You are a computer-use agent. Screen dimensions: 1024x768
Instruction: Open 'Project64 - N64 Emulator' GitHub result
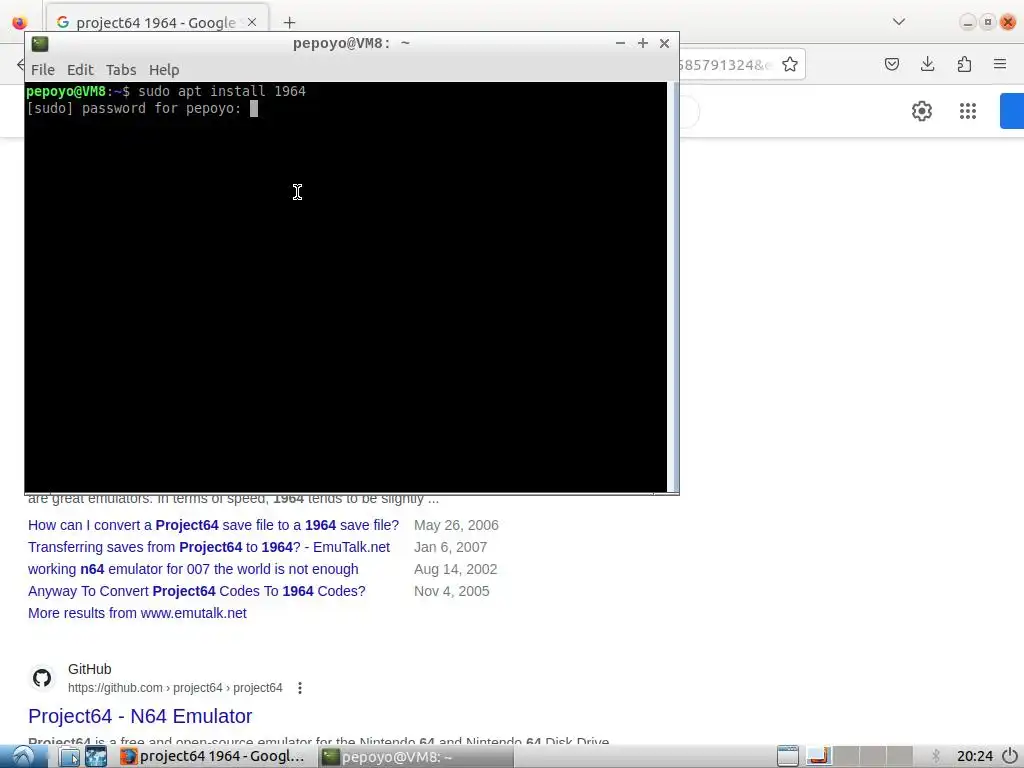pos(140,716)
